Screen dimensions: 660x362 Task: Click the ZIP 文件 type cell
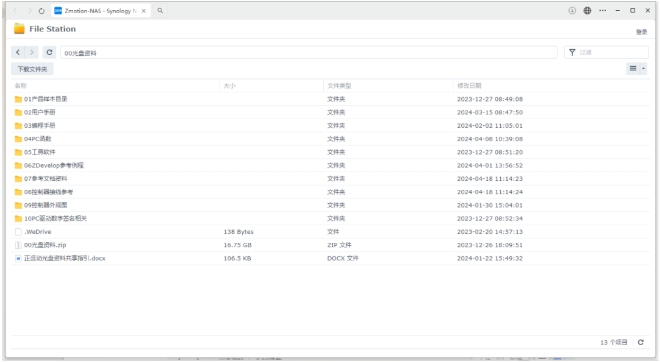(339, 245)
